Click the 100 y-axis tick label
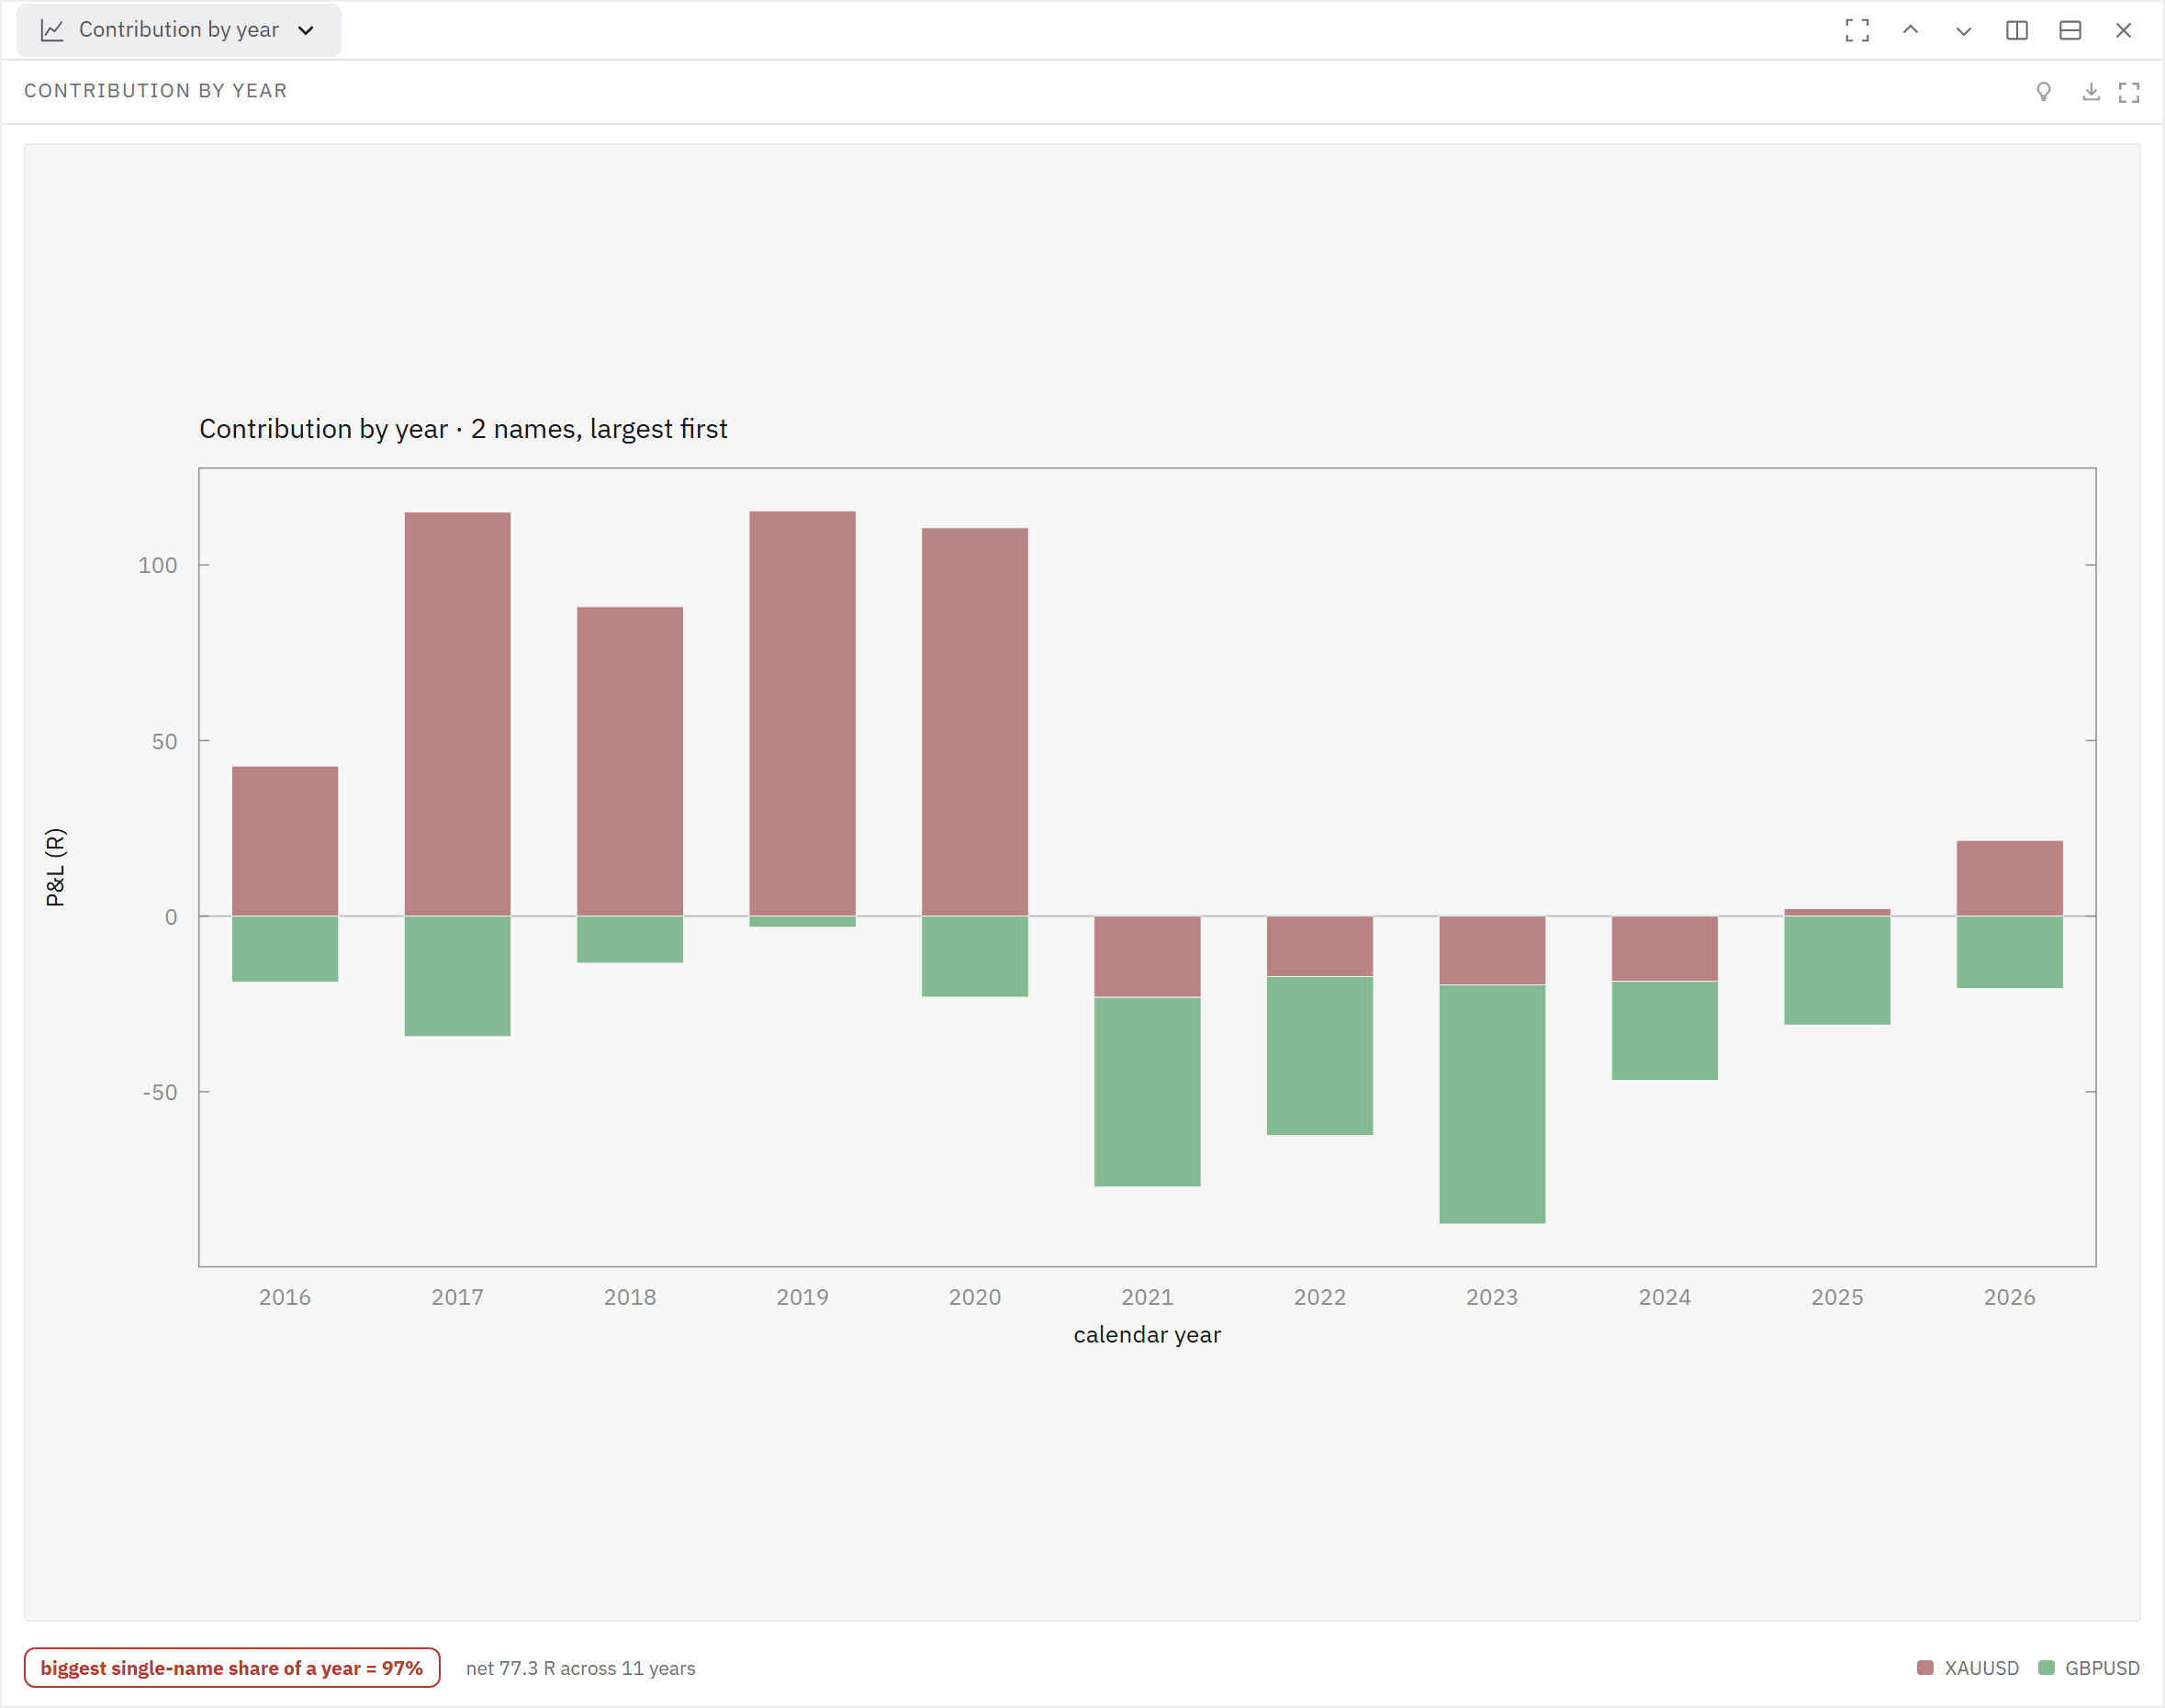2165x1708 pixels. [158, 565]
